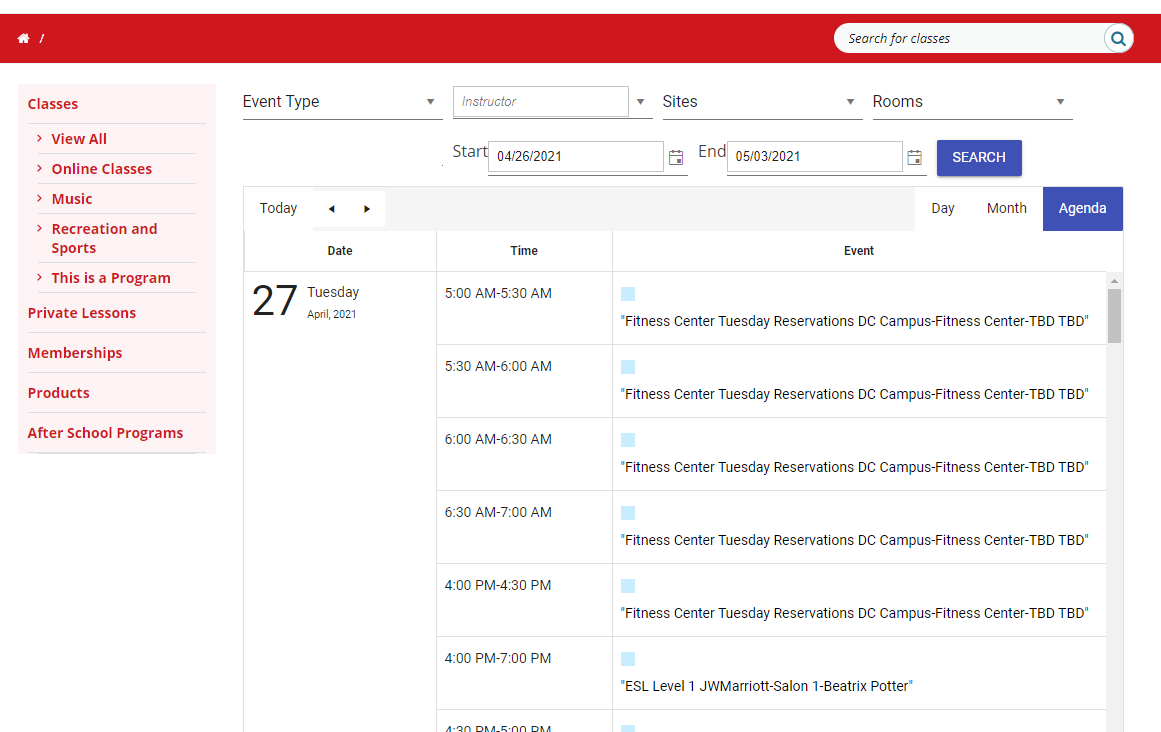This screenshot has height=732, width=1161.
Task: Open Online Classes link
Action: (x=101, y=169)
